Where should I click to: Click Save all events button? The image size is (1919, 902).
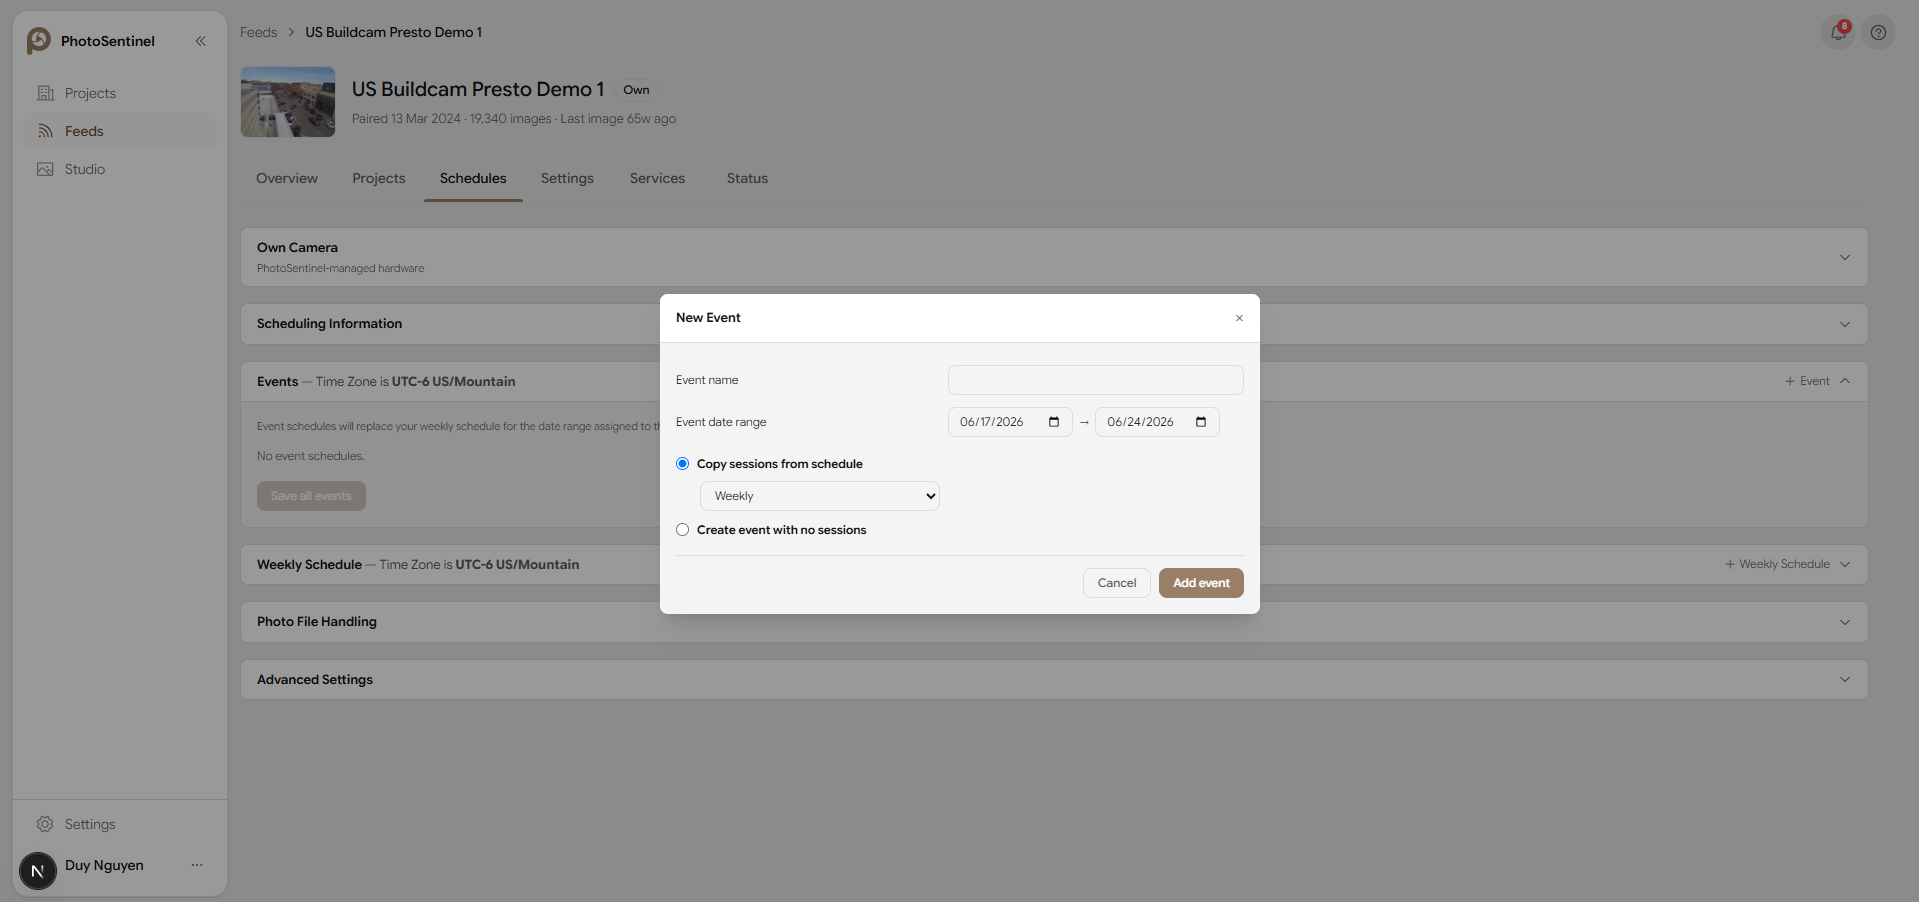pyautogui.click(x=311, y=496)
